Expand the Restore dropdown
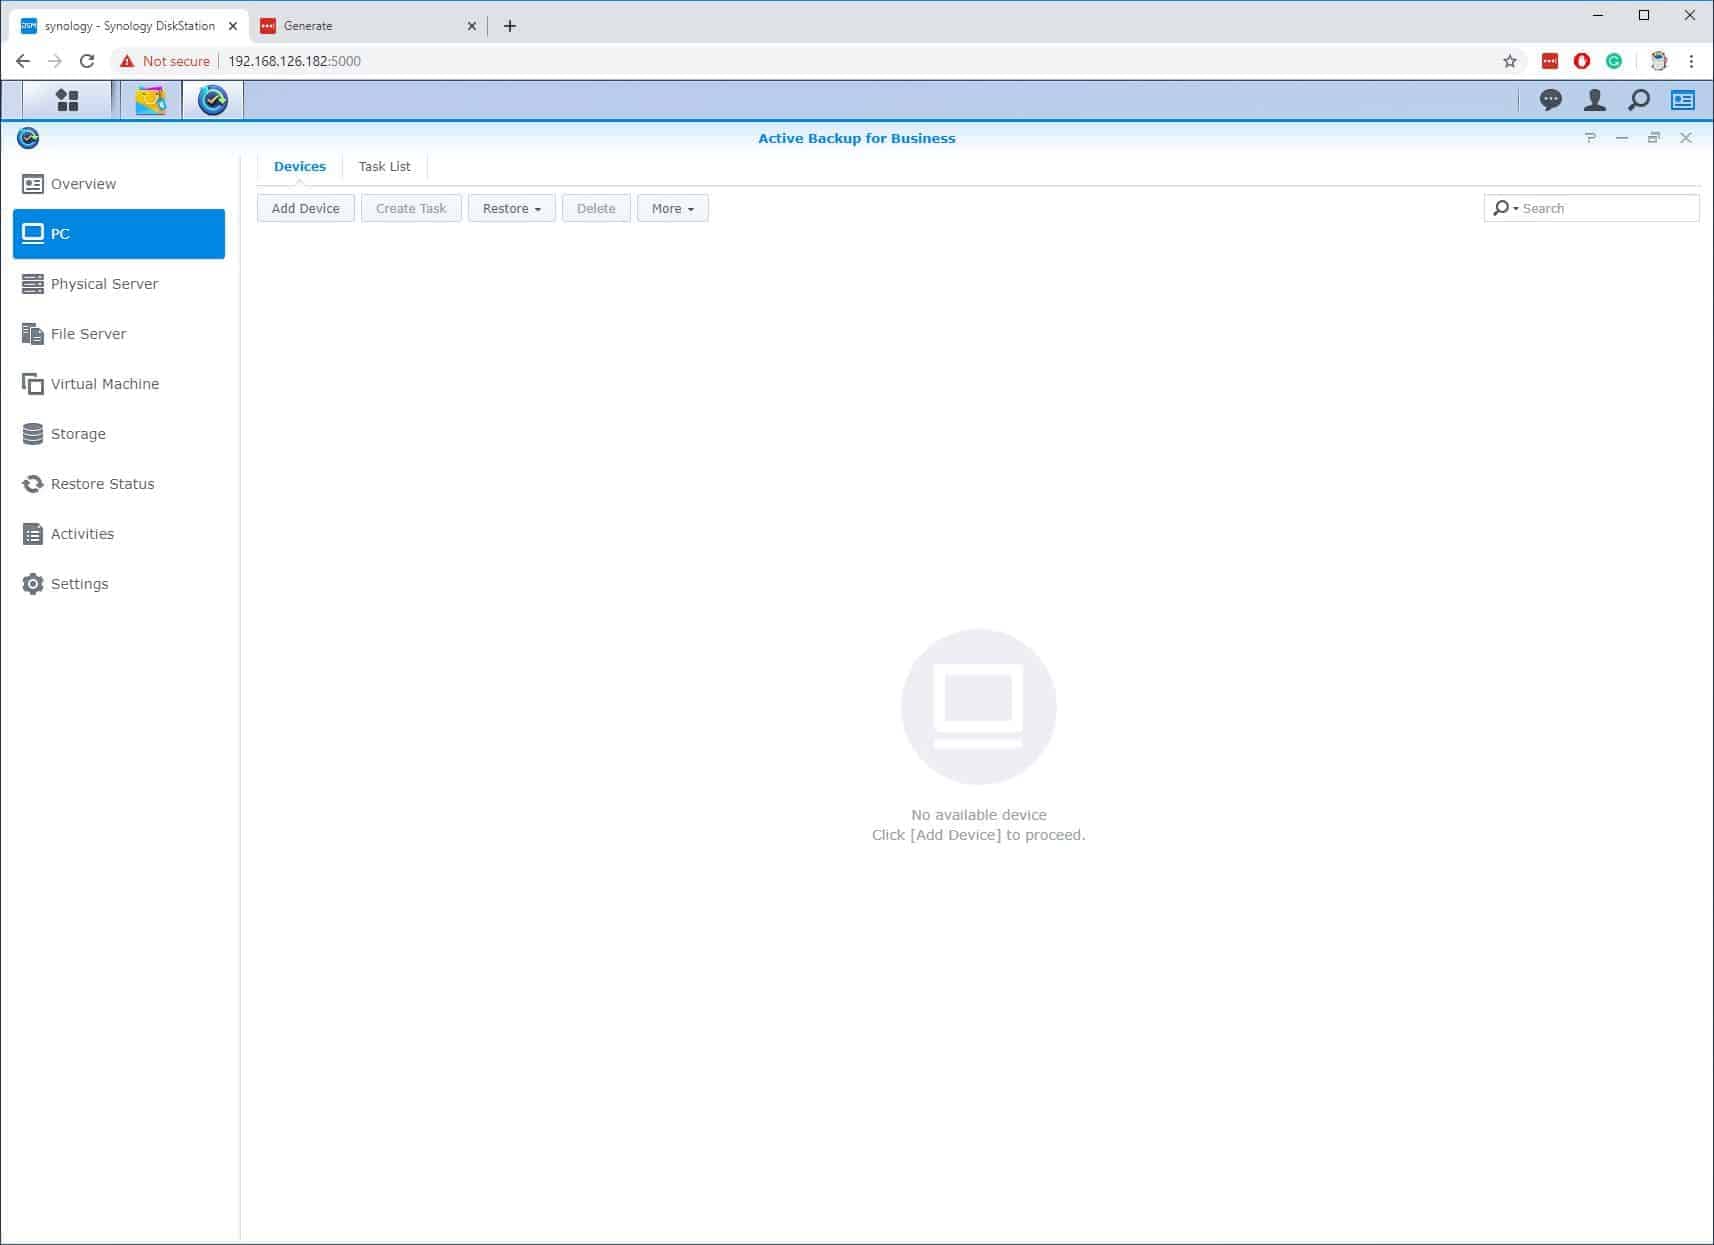 point(512,208)
